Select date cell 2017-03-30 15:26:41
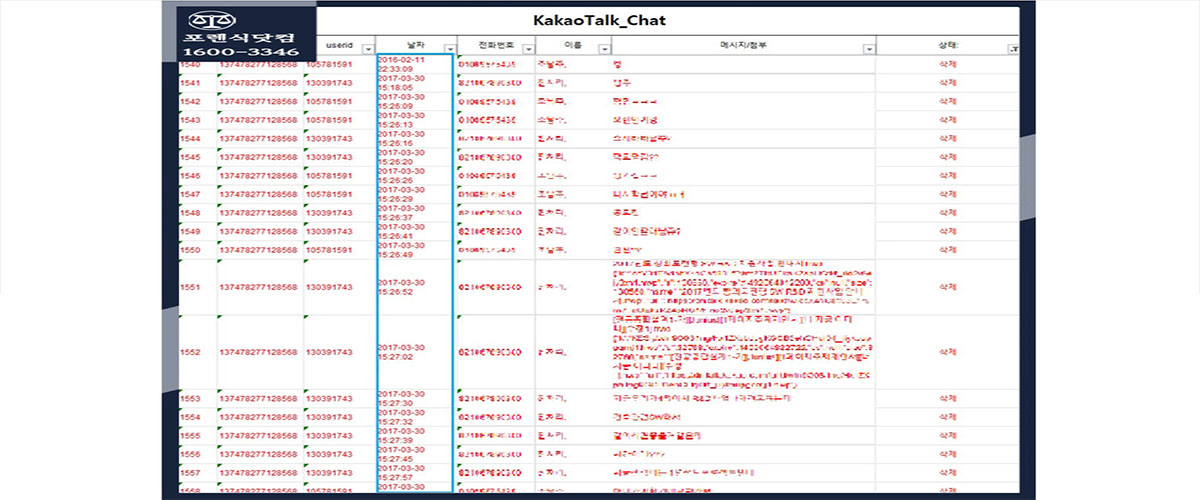This screenshot has height=500, width=1200. pos(415,231)
